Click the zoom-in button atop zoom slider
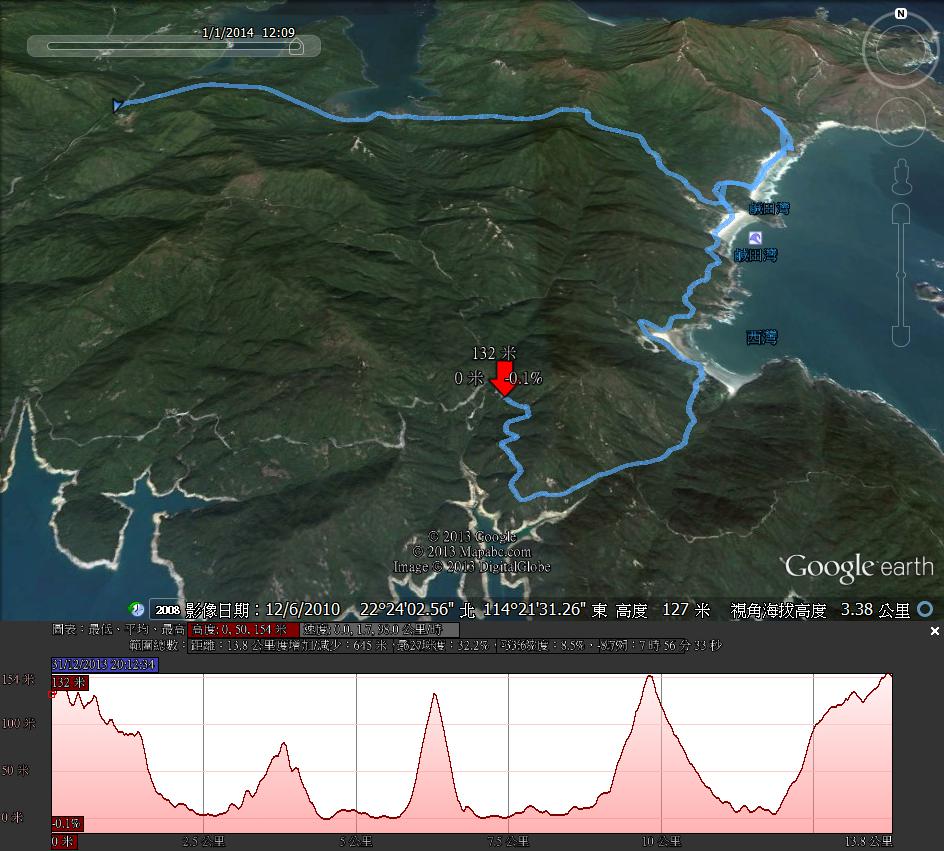This screenshot has width=944, height=851. (x=901, y=214)
